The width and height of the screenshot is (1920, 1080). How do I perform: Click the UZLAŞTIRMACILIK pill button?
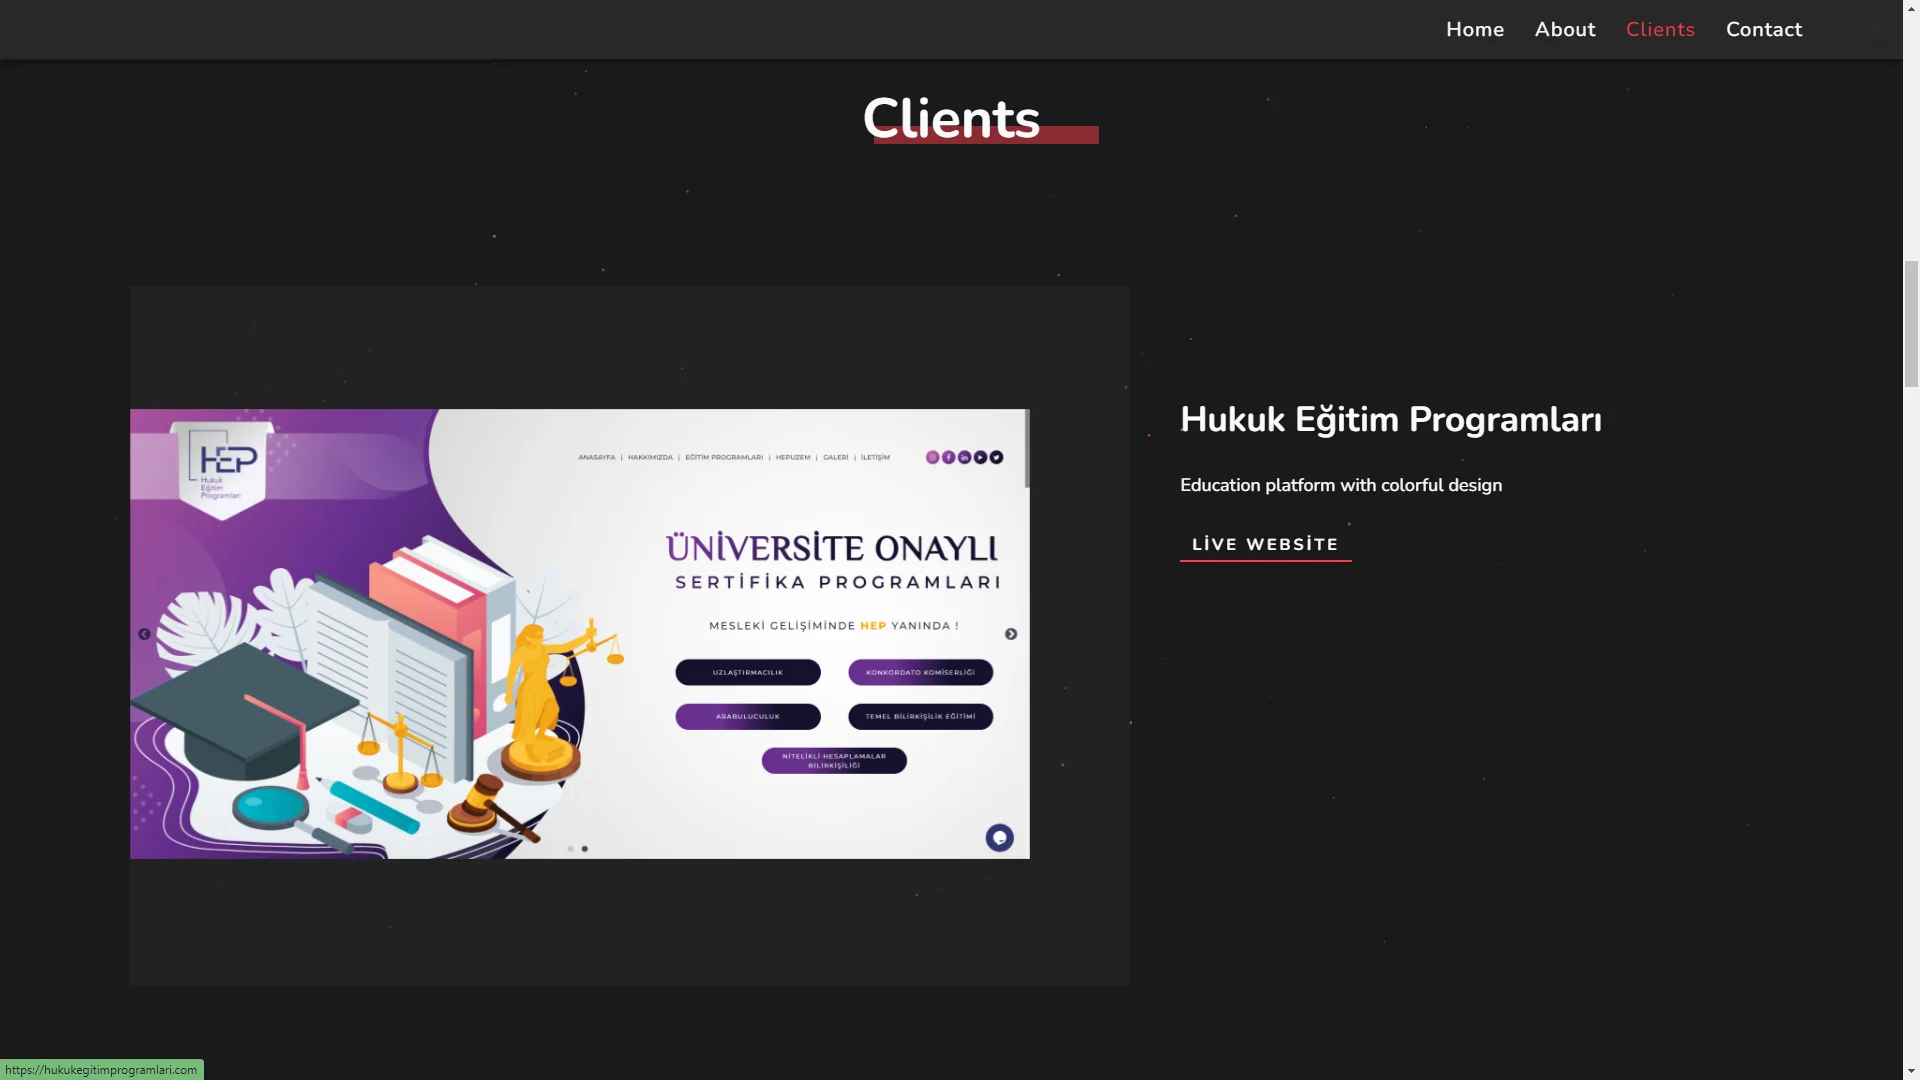coord(748,673)
